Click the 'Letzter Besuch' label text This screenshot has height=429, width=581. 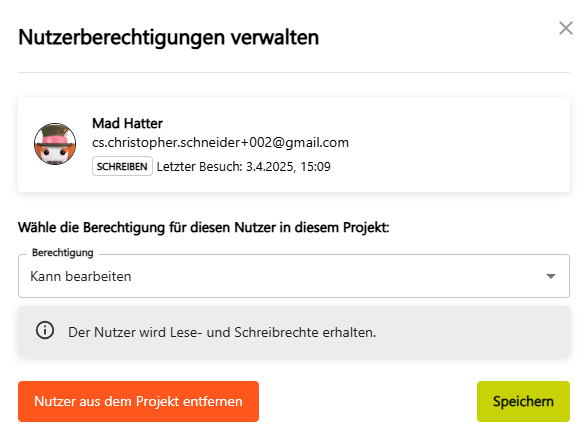199,167
